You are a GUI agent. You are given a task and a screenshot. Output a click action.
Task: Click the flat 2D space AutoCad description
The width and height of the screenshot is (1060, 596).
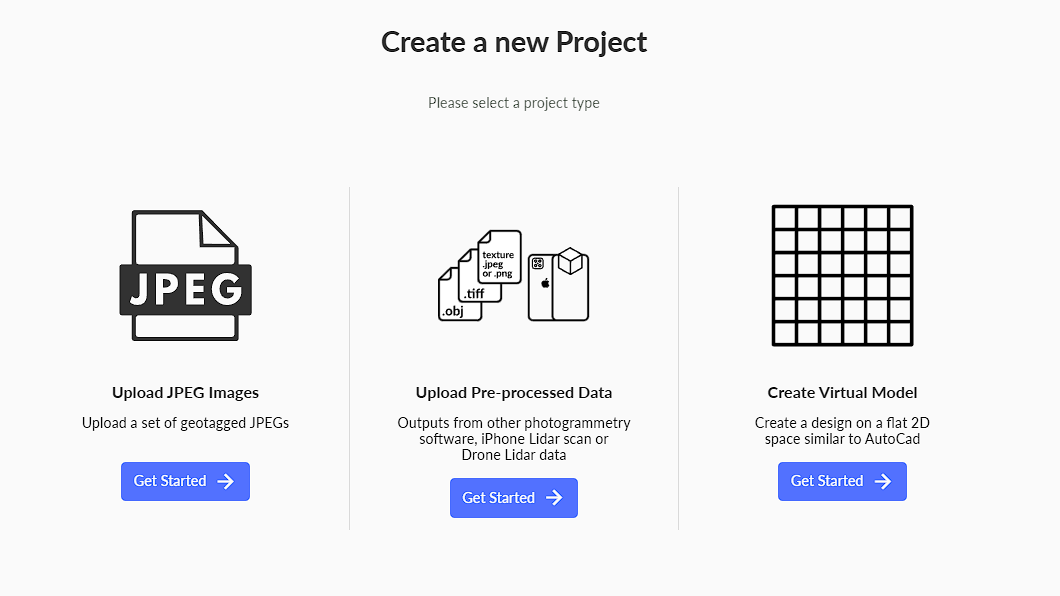click(842, 431)
